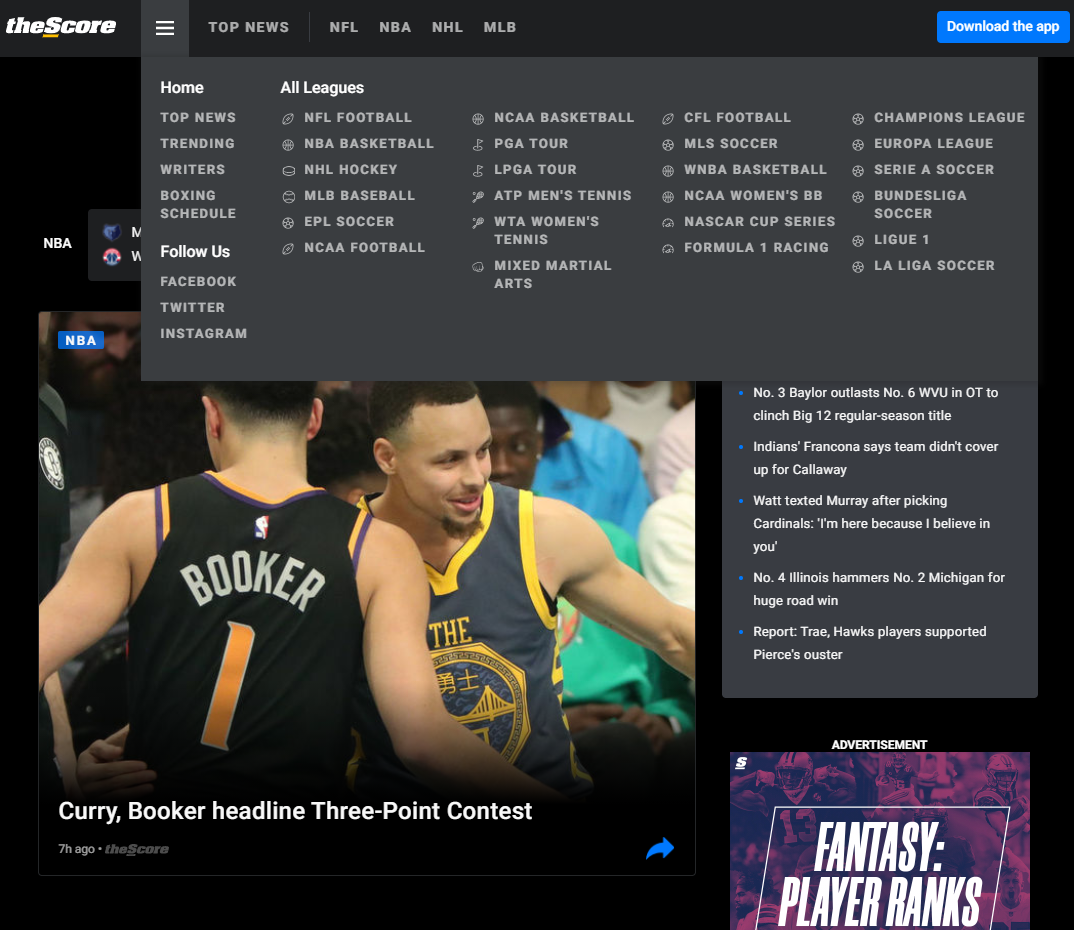Click the soccer icon beside Europa League
This screenshot has width=1074, height=930.
tap(858, 145)
